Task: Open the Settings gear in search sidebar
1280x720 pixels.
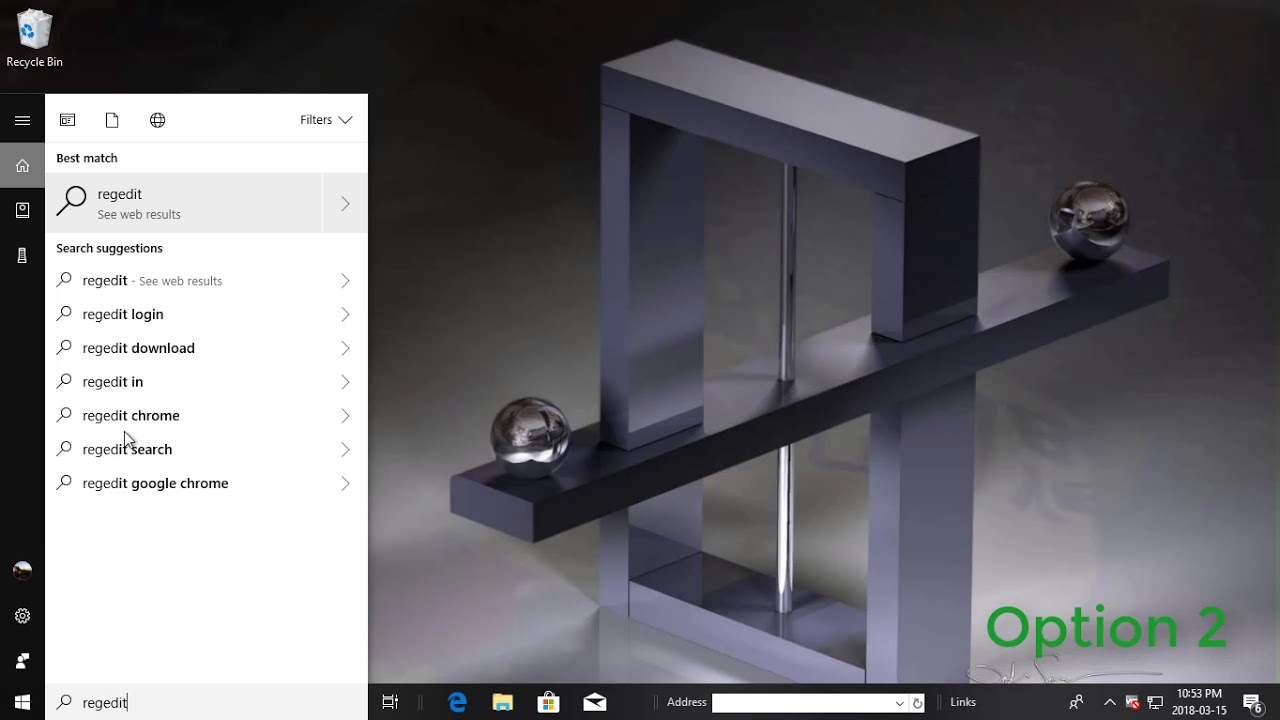Action: 22,616
